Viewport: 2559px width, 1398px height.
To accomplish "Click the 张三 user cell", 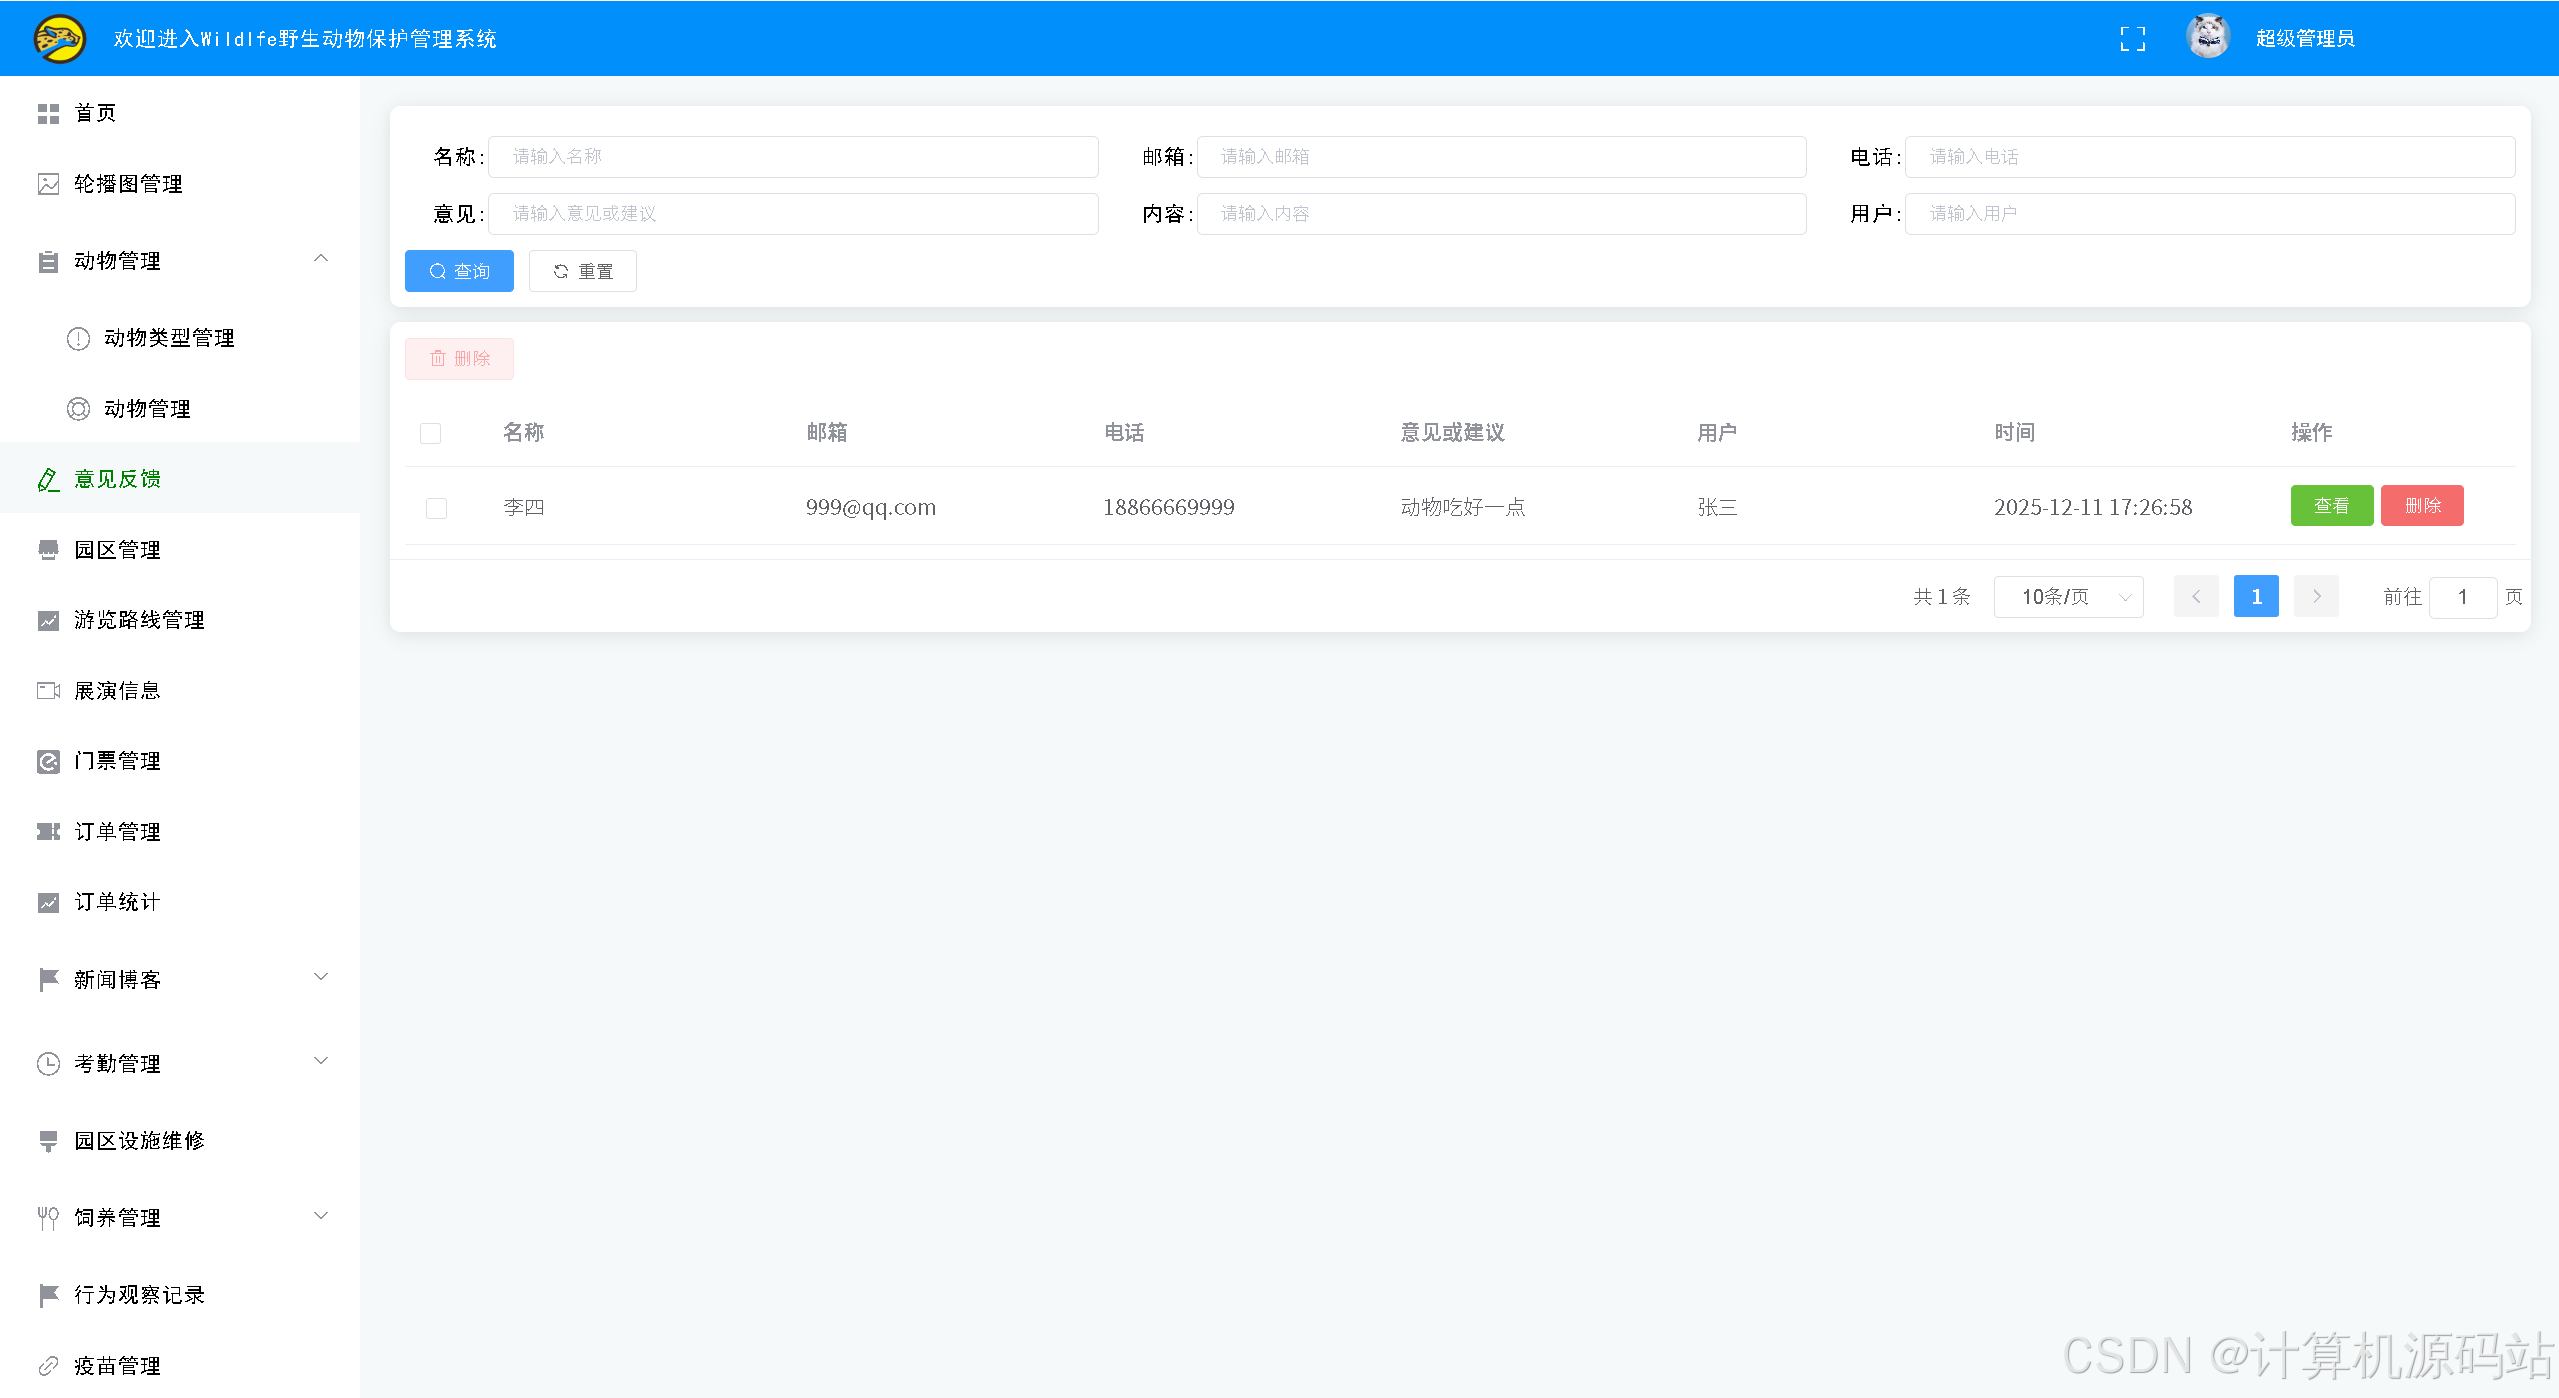I will [x=1717, y=508].
